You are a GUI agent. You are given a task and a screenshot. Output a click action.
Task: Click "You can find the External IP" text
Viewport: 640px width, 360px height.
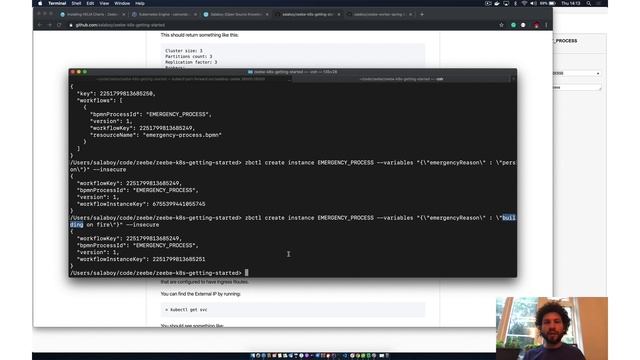click(200, 294)
